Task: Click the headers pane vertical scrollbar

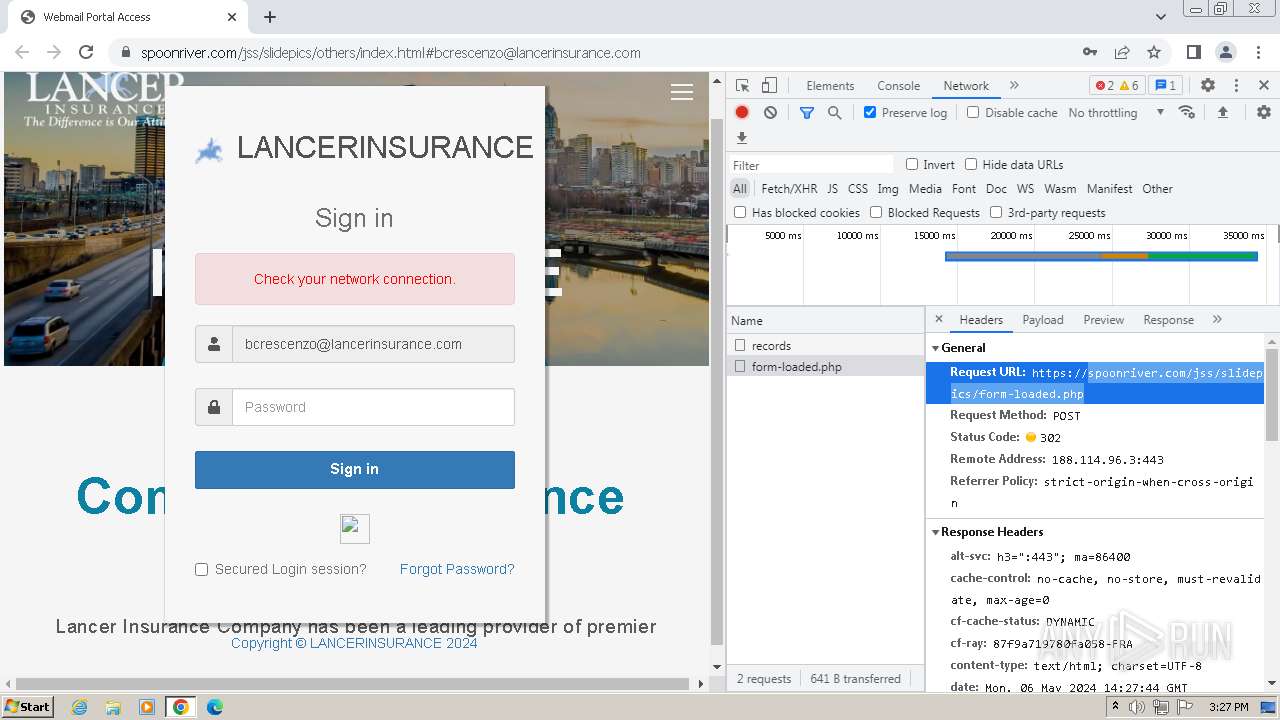Action: point(1272,395)
